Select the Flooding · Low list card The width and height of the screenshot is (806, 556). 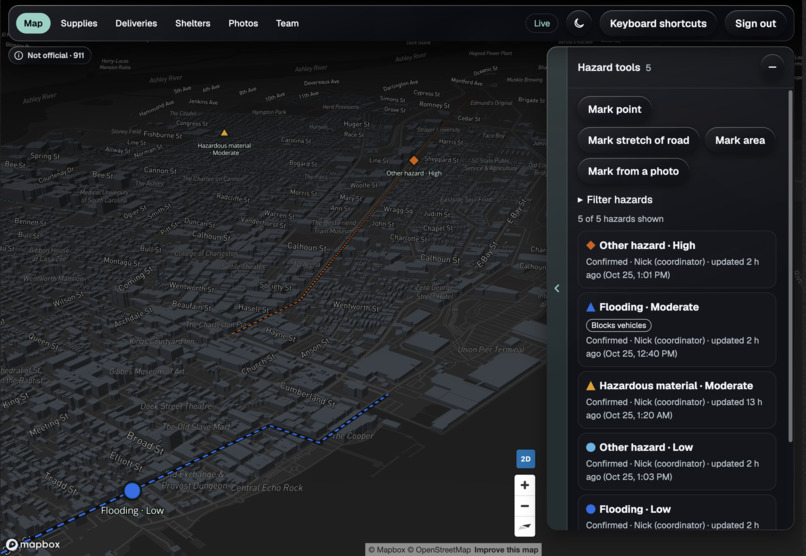point(676,512)
